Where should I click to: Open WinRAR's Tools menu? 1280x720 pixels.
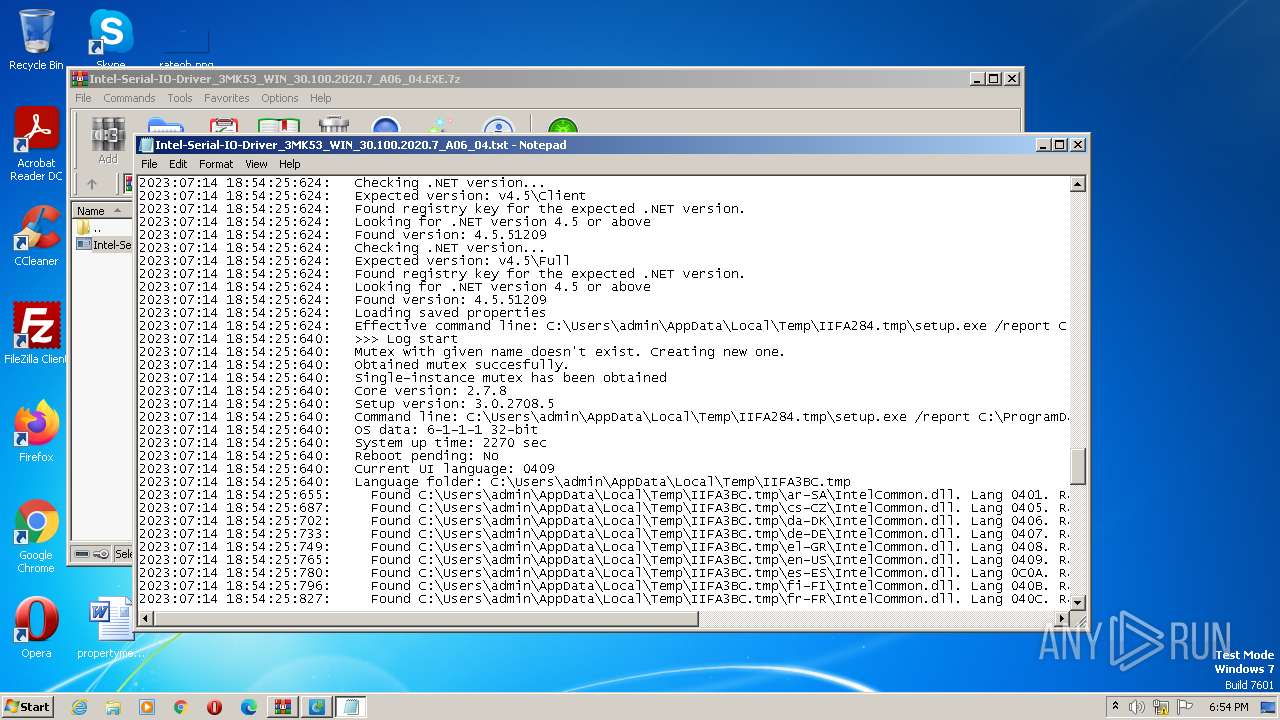[180, 98]
